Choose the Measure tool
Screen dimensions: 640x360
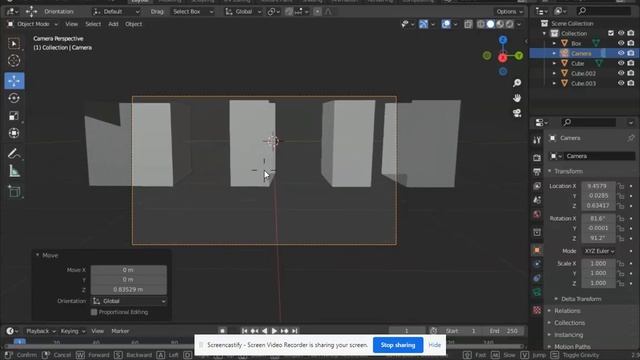coord(14,171)
